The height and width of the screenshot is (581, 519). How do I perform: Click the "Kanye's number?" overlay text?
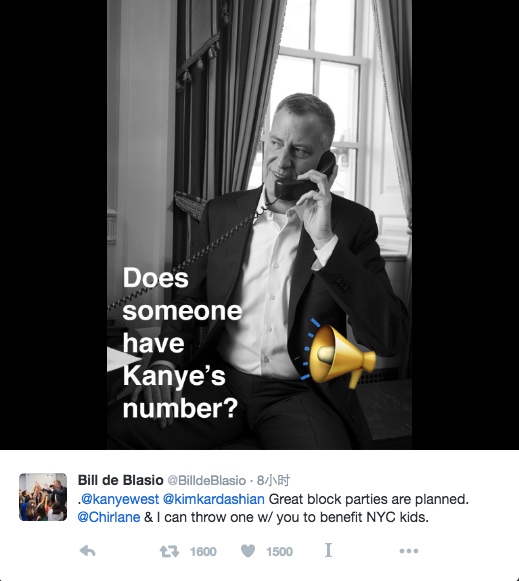[180, 392]
